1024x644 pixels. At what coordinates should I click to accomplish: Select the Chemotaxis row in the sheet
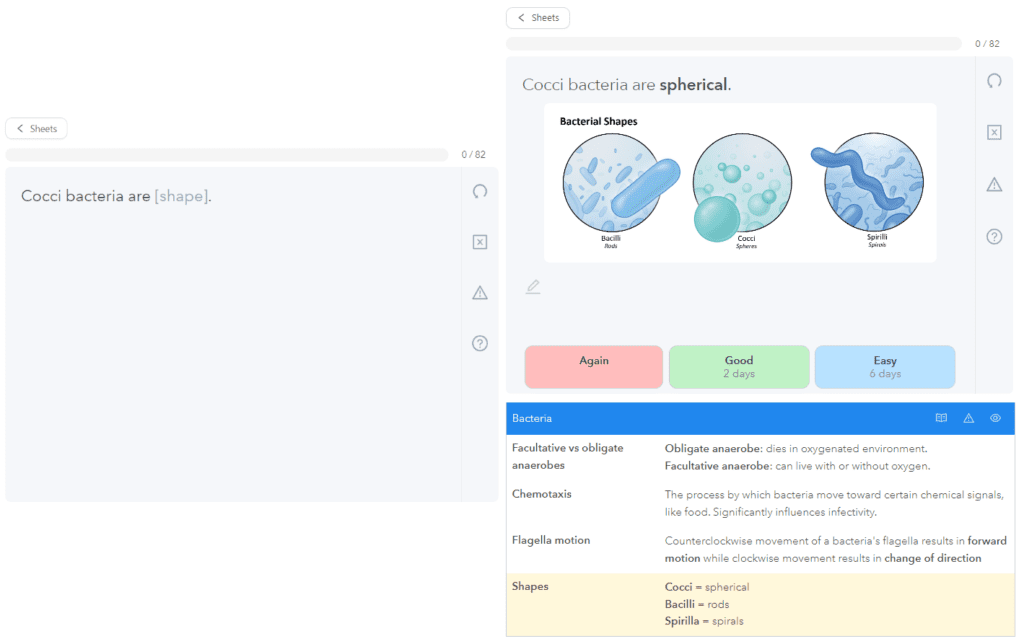760,503
